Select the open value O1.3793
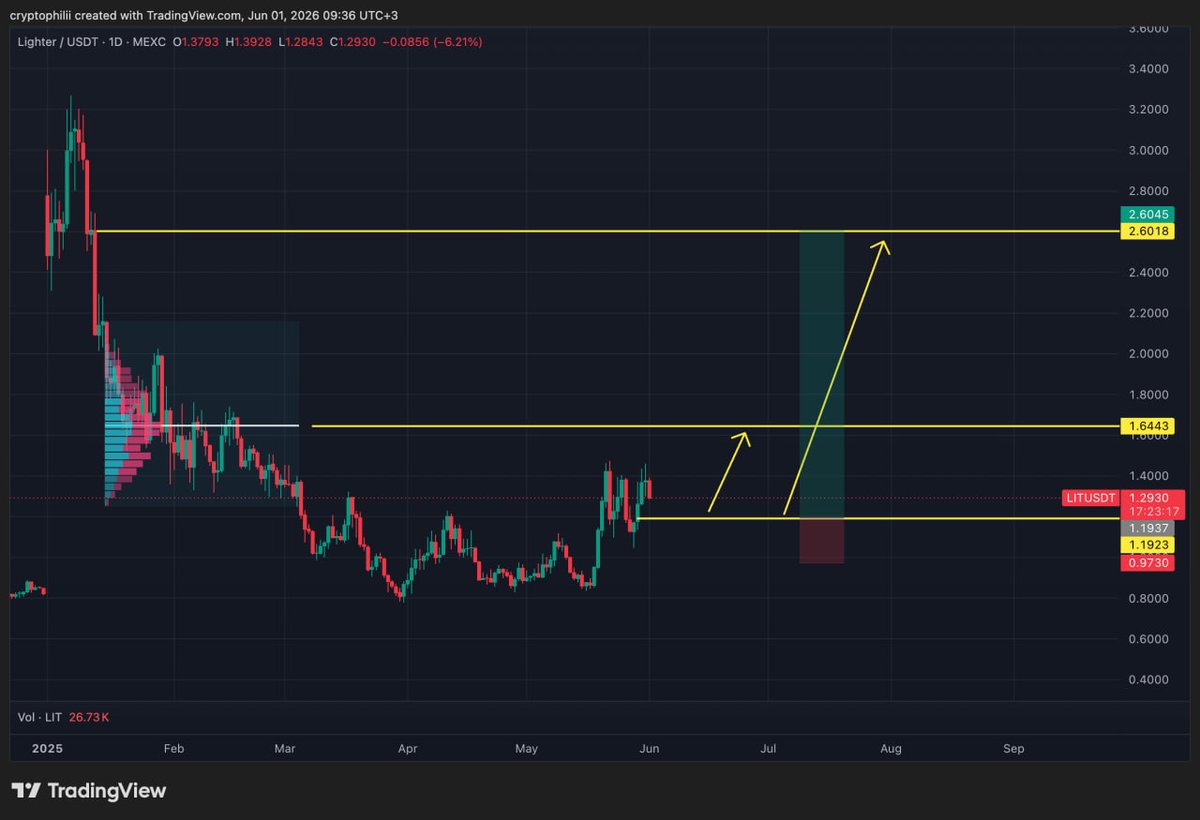Screen dimensions: 1200x820 click(198, 42)
